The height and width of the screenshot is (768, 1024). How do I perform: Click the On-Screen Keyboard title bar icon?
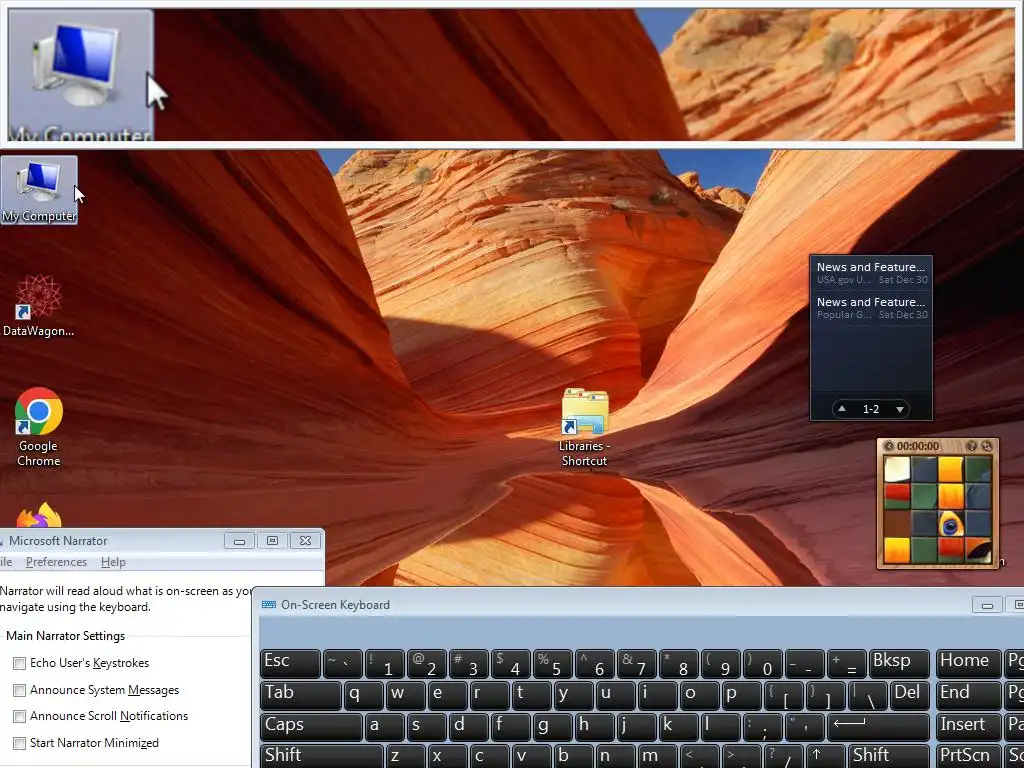(x=268, y=605)
